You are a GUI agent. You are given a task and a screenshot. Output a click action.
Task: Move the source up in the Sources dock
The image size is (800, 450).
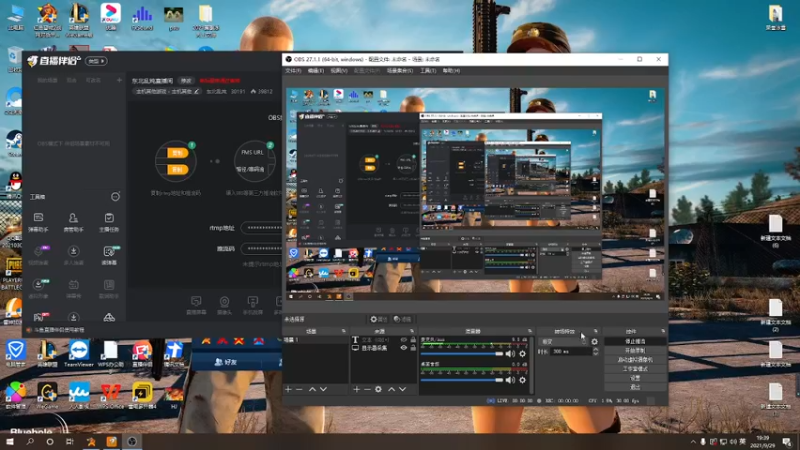click(391, 389)
